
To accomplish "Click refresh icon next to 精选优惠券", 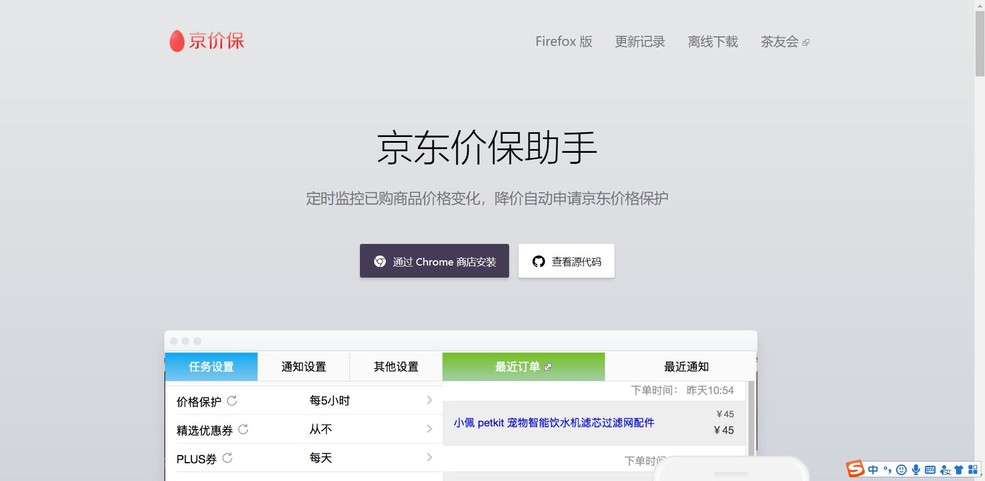I will [243, 430].
